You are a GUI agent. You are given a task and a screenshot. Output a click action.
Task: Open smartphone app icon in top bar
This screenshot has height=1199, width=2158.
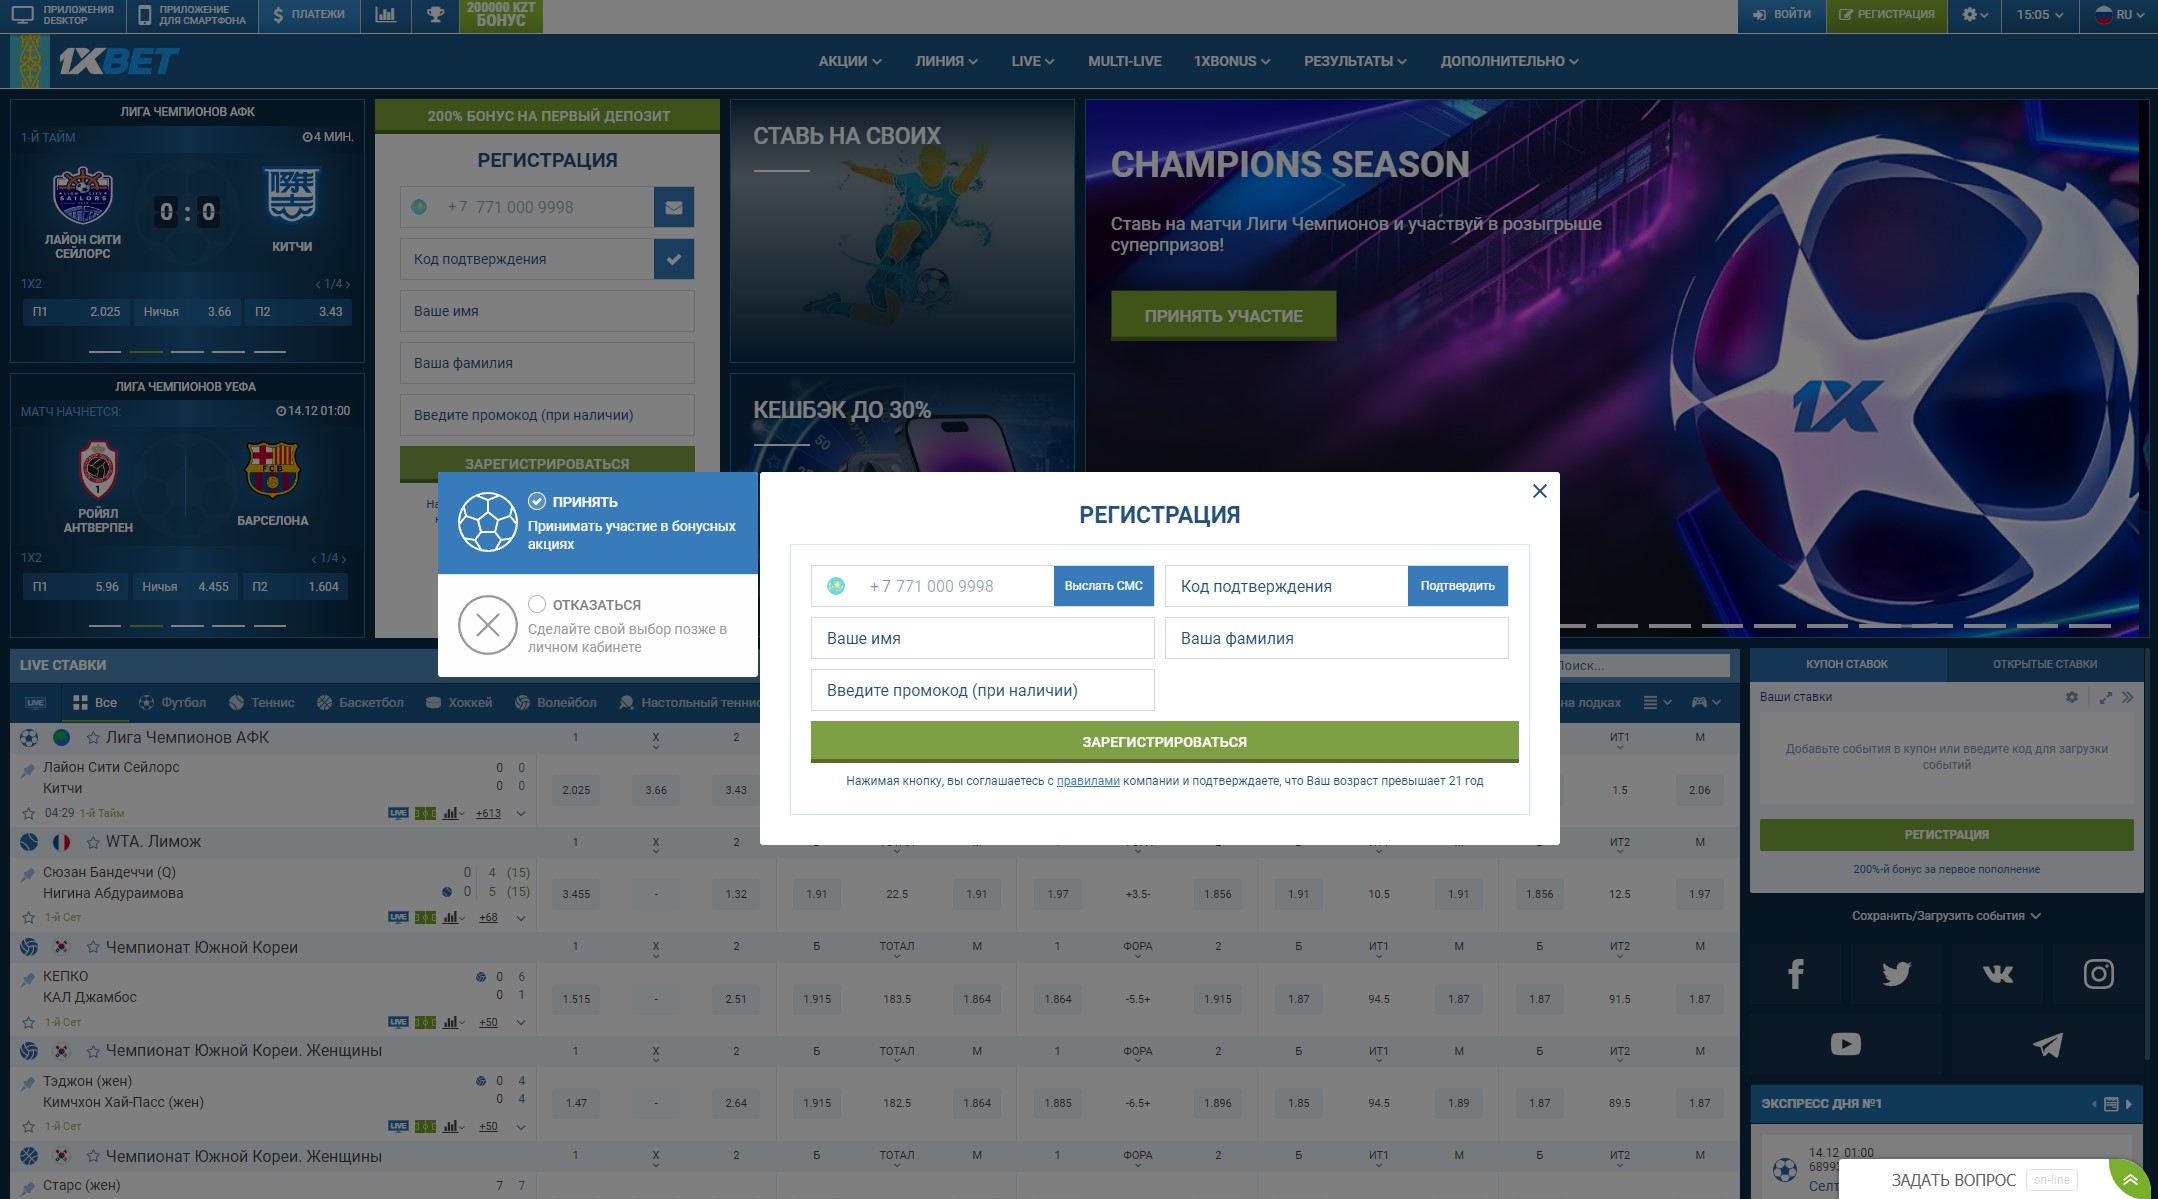[x=144, y=15]
